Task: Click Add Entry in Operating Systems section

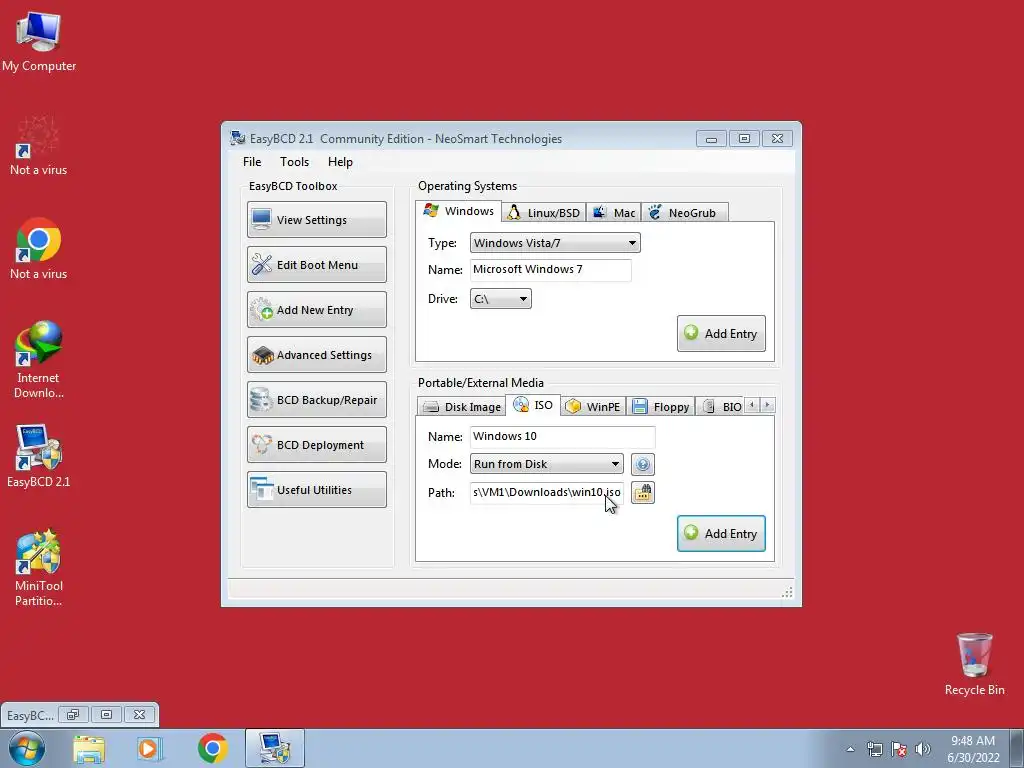Action: tap(721, 334)
